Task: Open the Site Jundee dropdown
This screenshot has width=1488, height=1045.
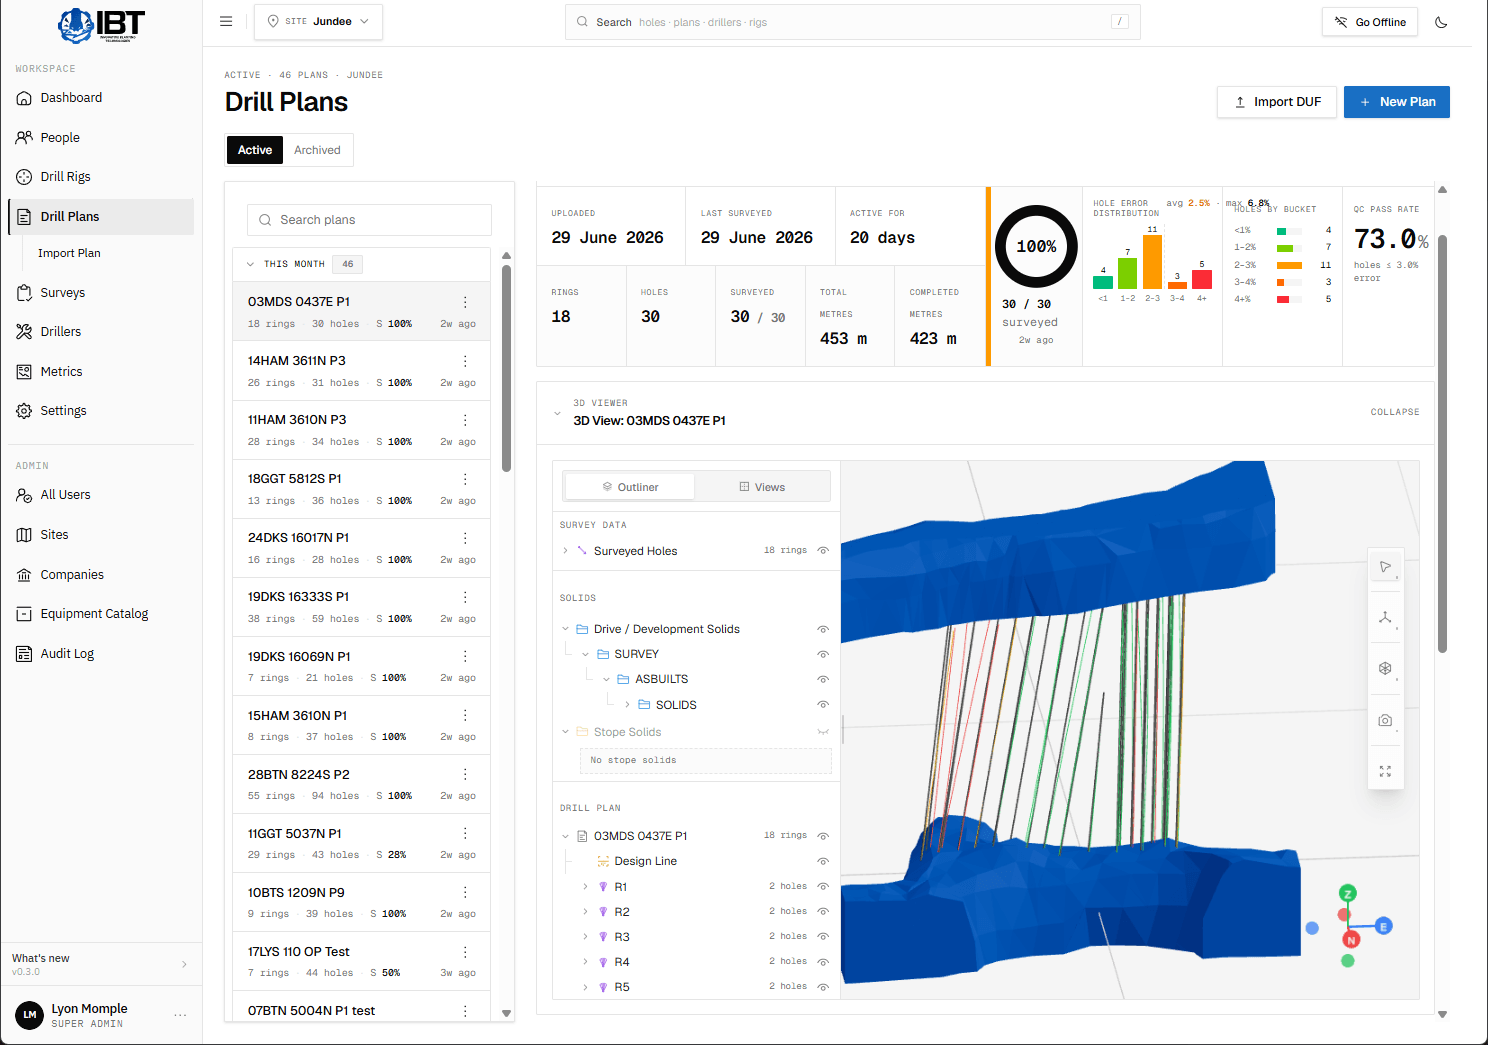Action: click(x=318, y=21)
